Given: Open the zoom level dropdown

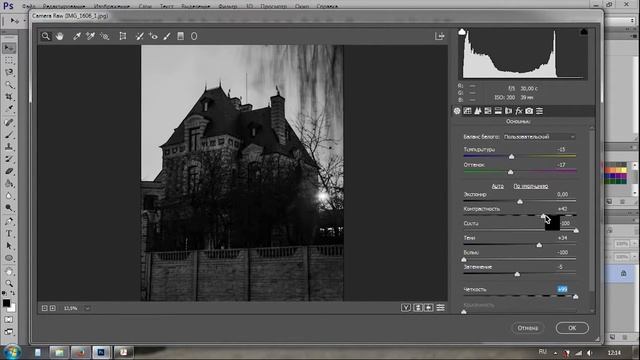Looking at the screenshot, I should (x=87, y=308).
